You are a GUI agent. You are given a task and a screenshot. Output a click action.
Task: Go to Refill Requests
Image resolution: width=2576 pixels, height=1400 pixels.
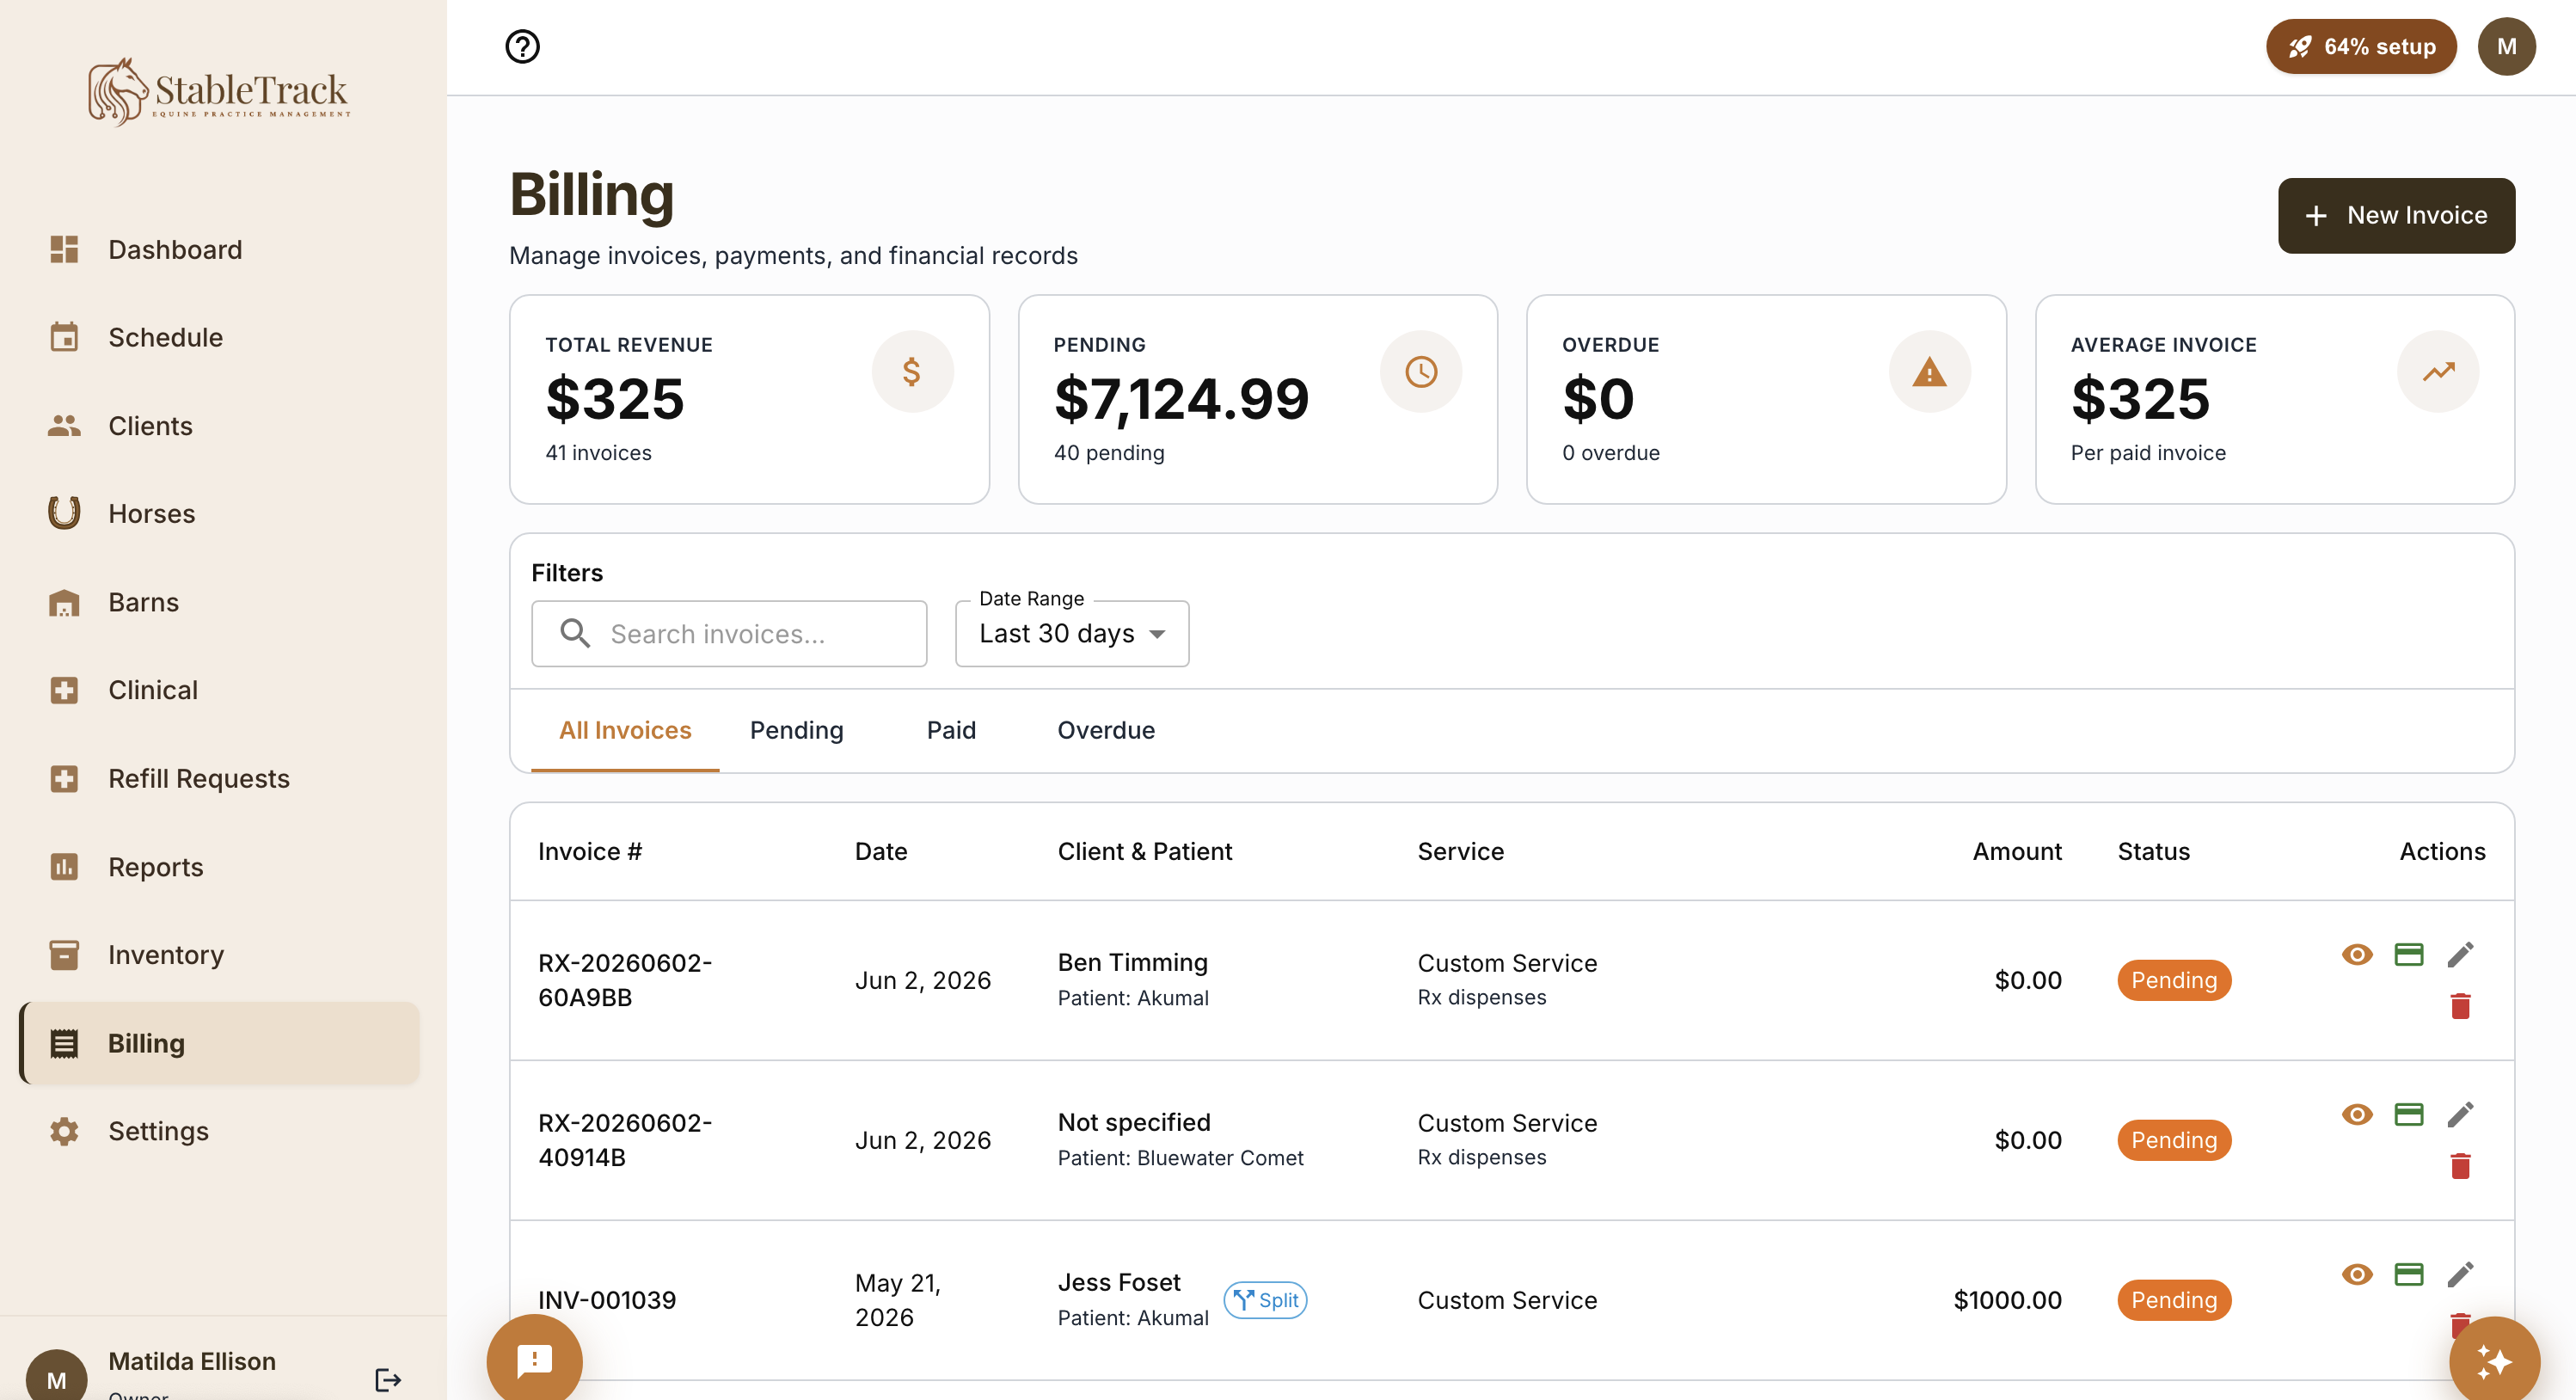click(x=220, y=778)
